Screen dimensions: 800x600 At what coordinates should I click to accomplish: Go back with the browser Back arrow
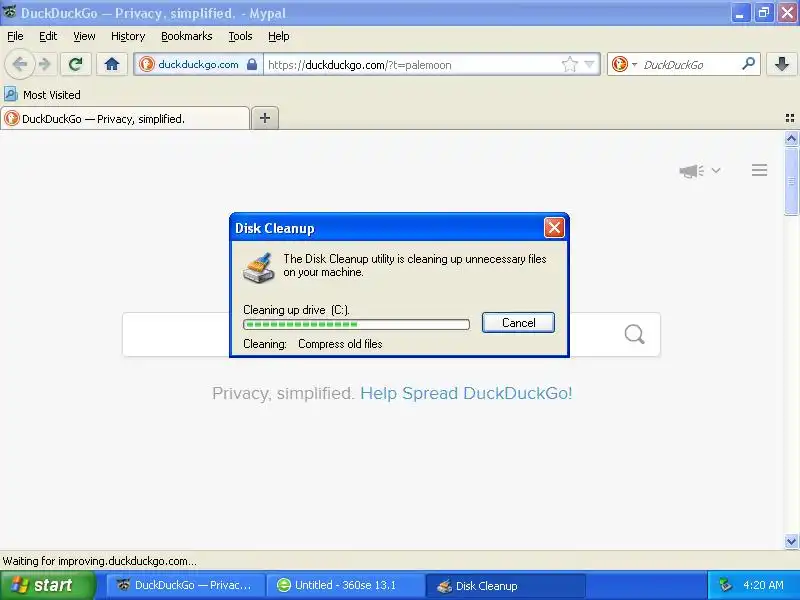19,64
